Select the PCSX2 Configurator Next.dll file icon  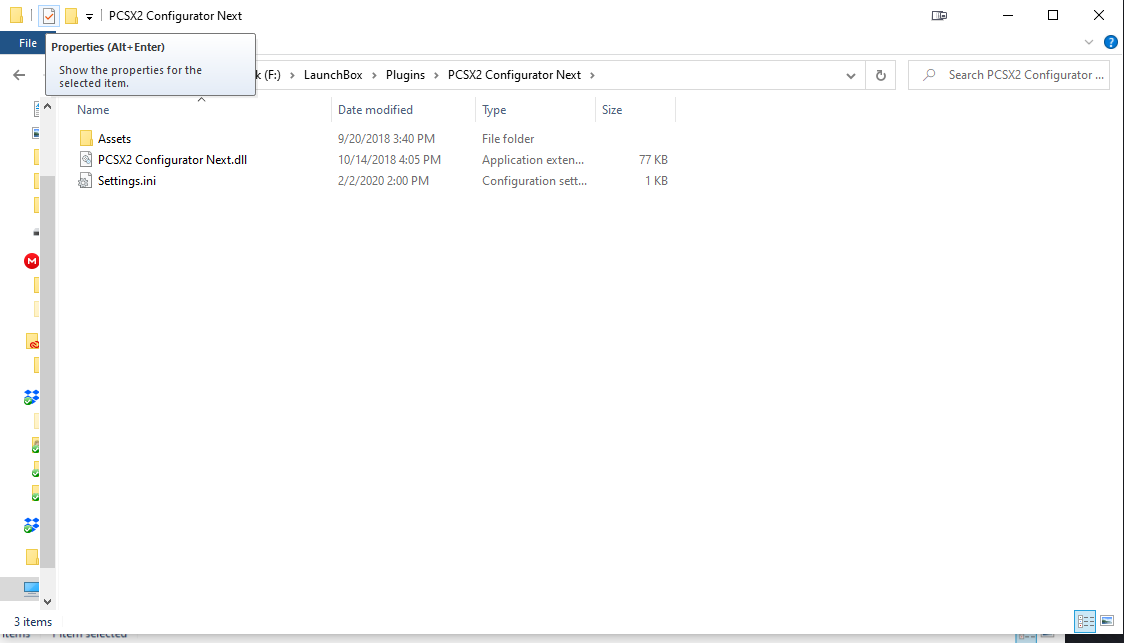click(x=85, y=159)
